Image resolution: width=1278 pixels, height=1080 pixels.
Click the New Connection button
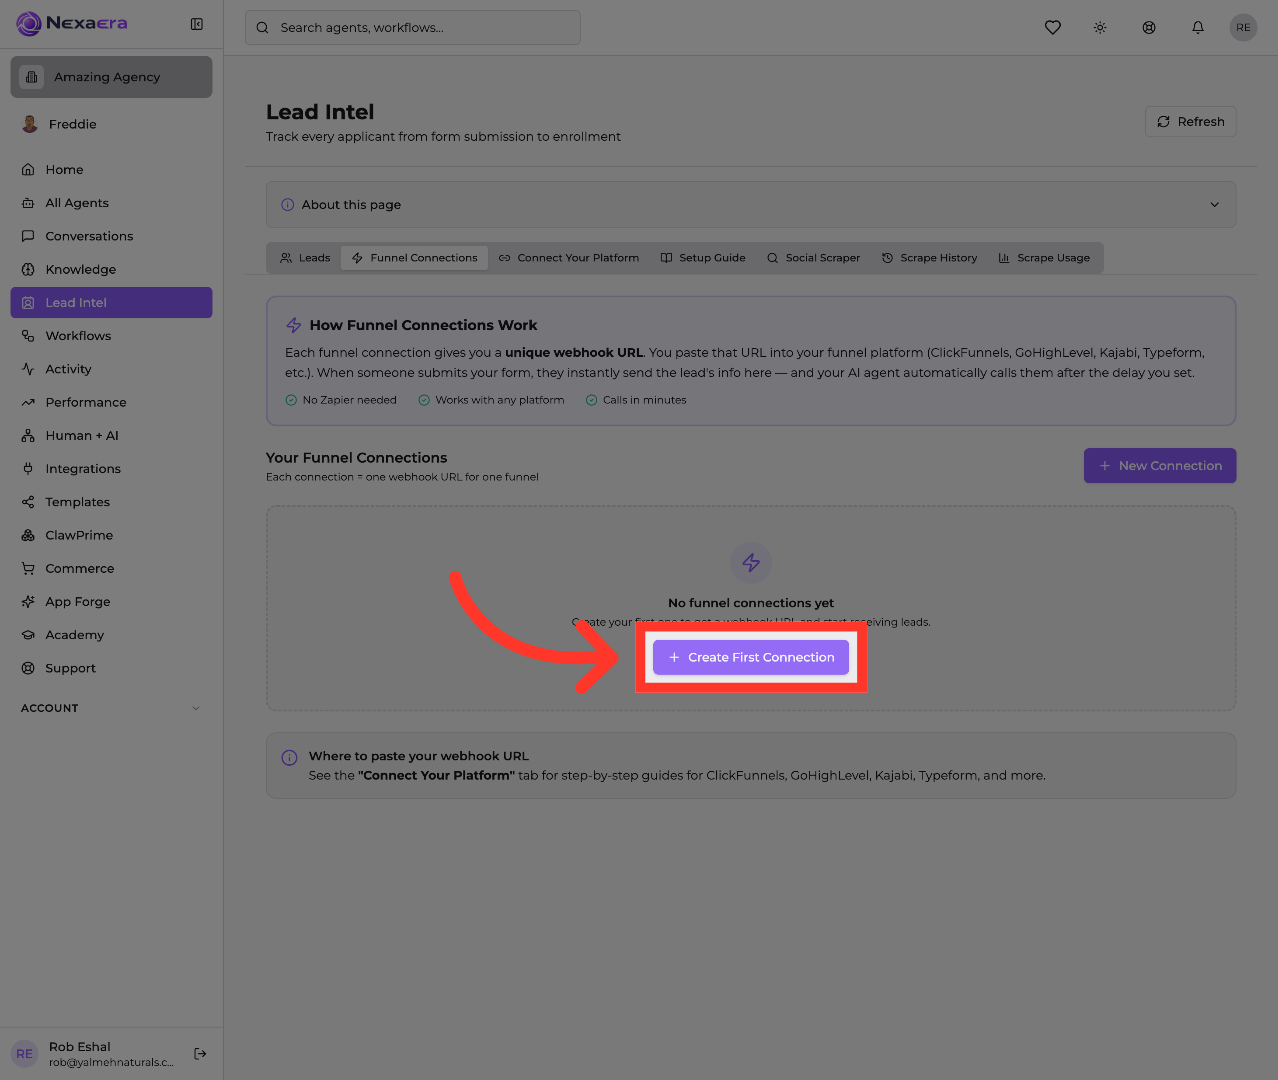pos(1160,466)
